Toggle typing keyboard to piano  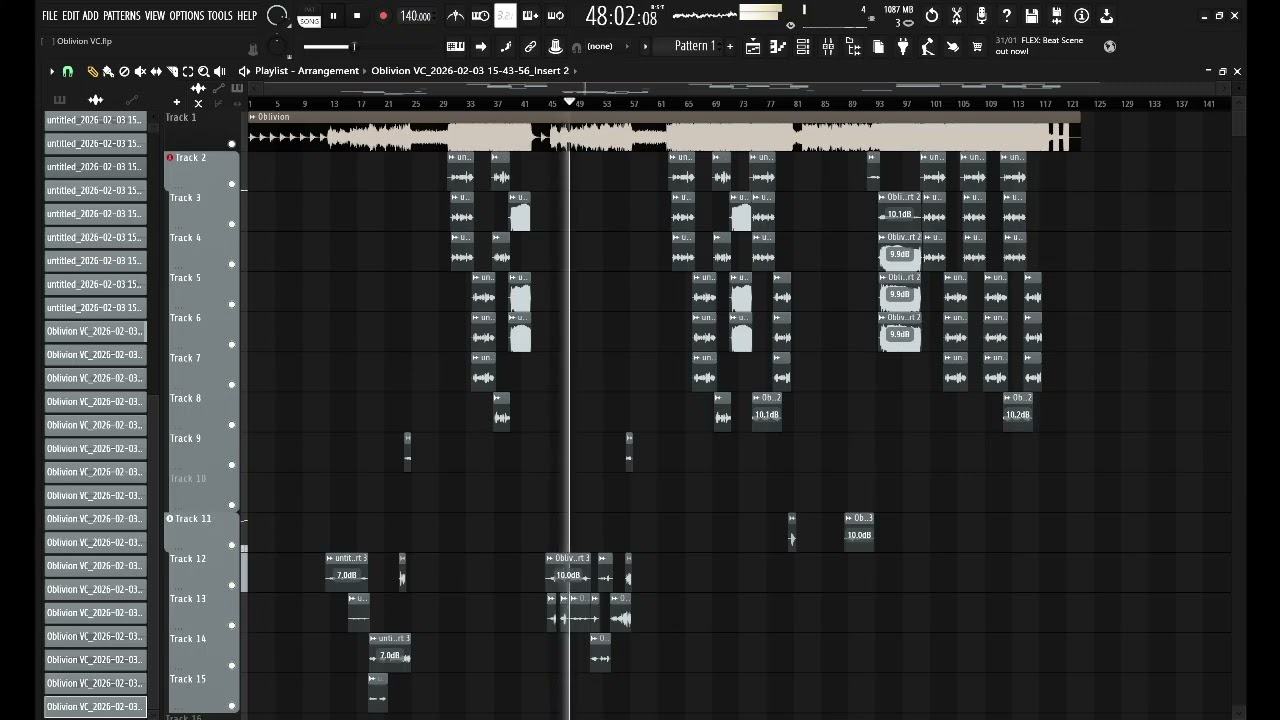455,47
